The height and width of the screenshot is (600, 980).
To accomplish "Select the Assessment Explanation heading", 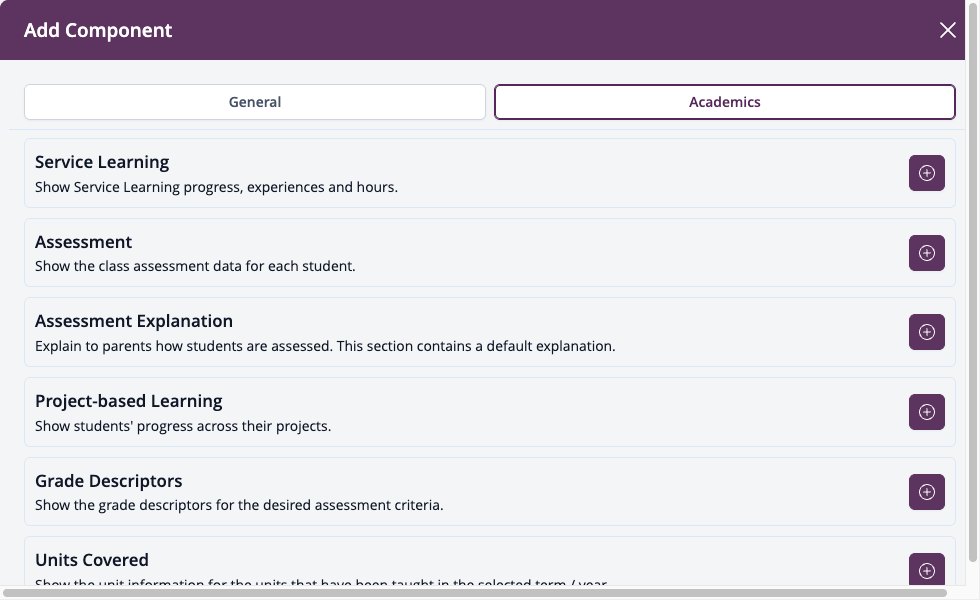I will (x=134, y=321).
